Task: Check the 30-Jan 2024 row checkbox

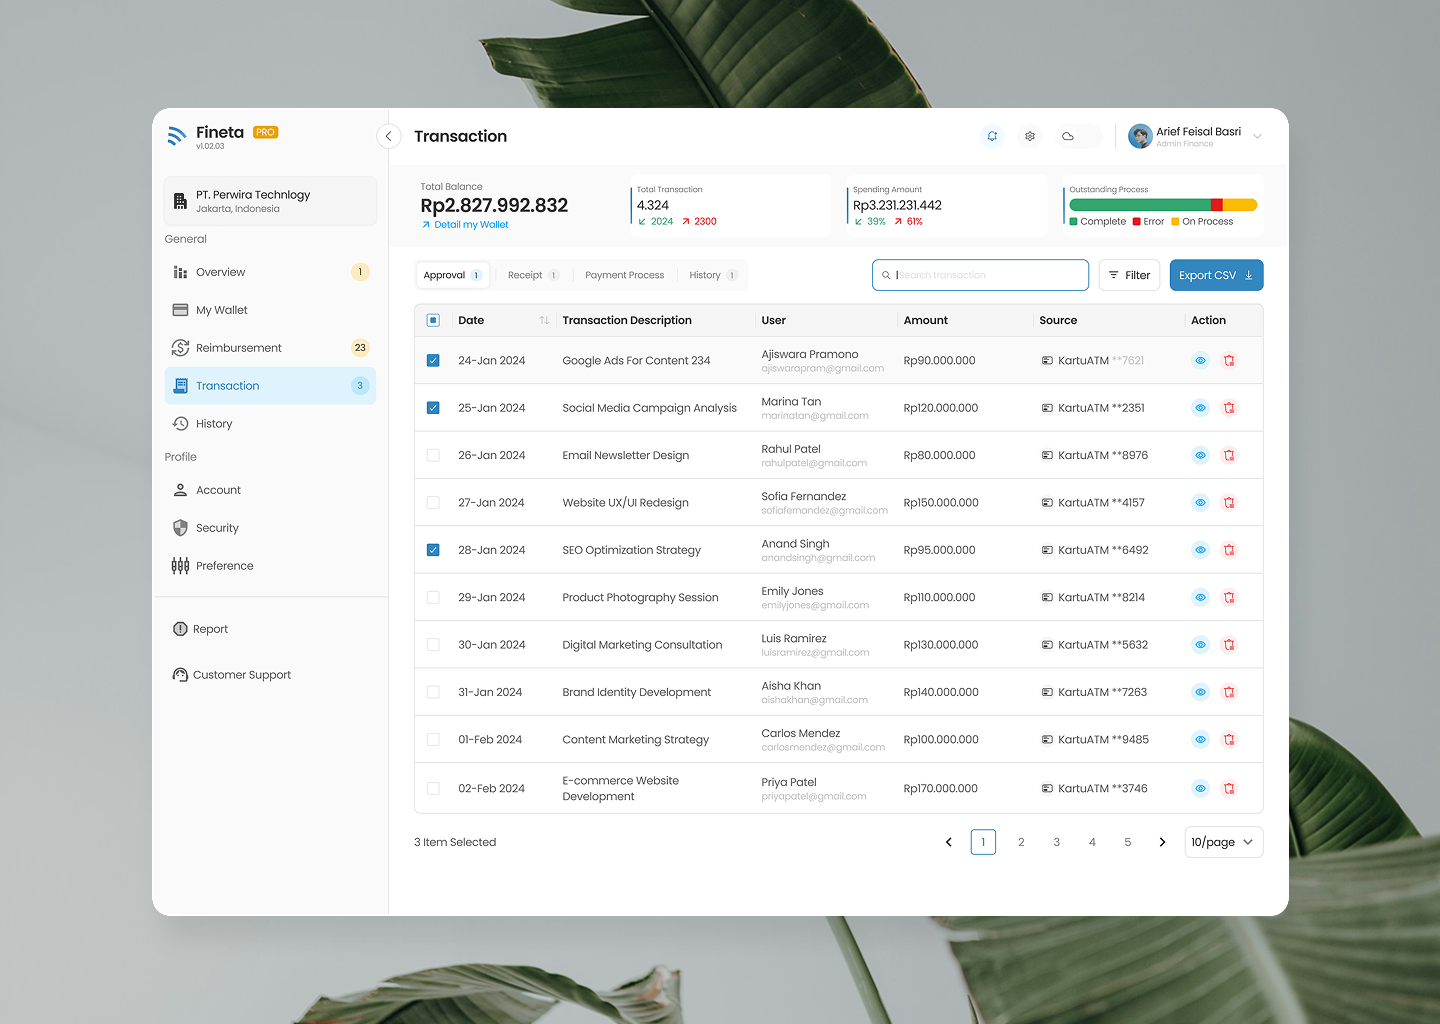Action: pyautogui.click(x=433, y=645)
